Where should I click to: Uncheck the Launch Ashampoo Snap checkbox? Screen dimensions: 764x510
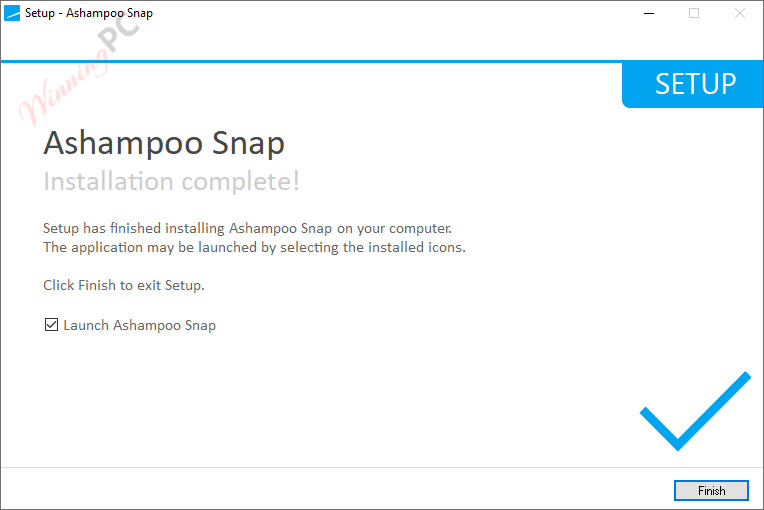point(51,324)
